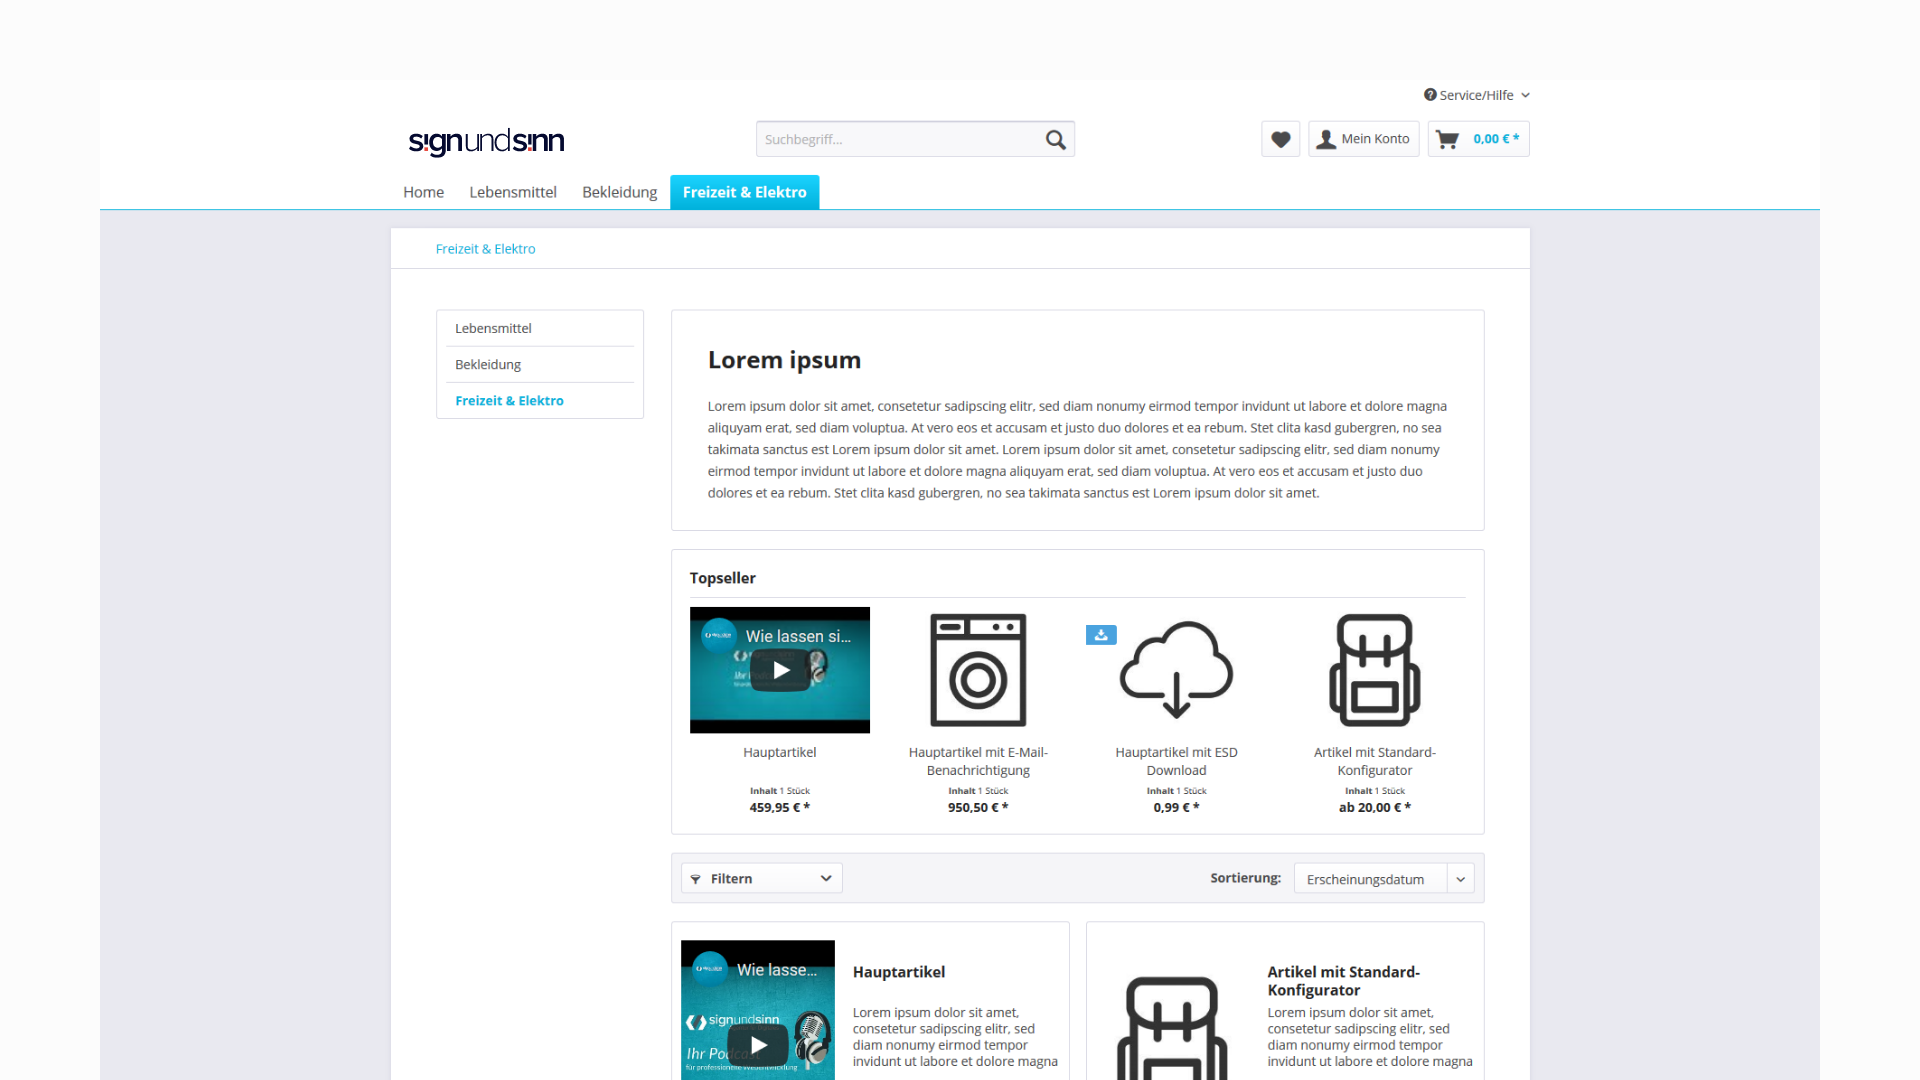Click the price ab 20,00 €
This screenshot has height=1080, width=1920.
(x=1375, y=807)
